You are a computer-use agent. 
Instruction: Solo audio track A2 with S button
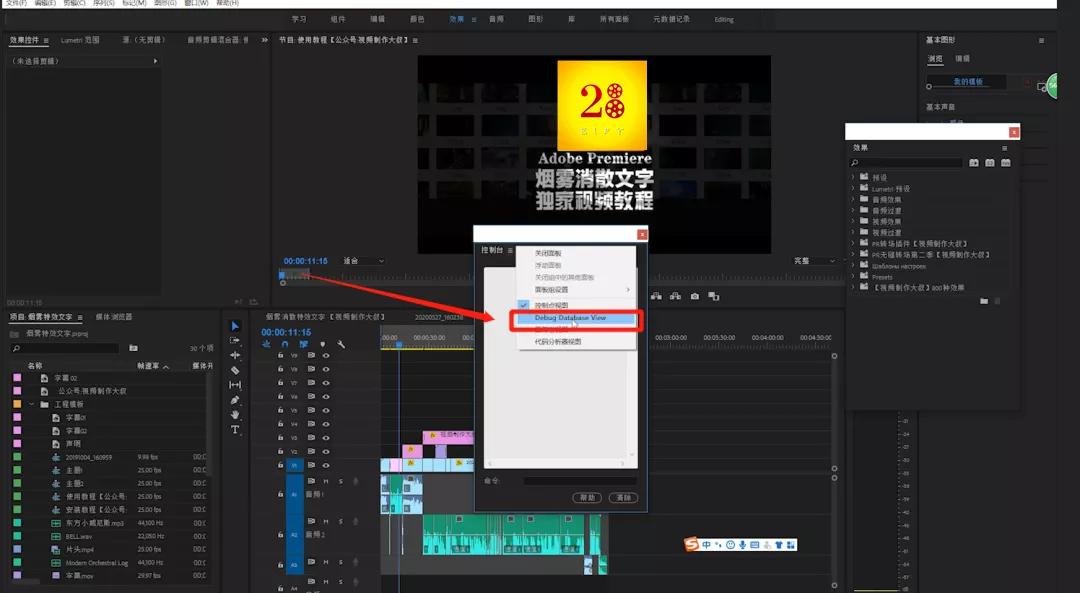[340, 521]
